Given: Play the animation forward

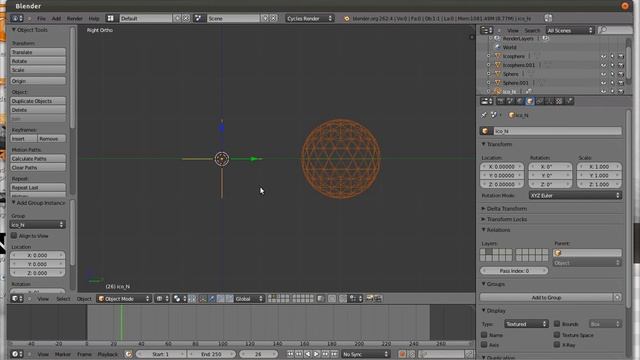Looking at the screenshot, I should (x=317, y=354).
